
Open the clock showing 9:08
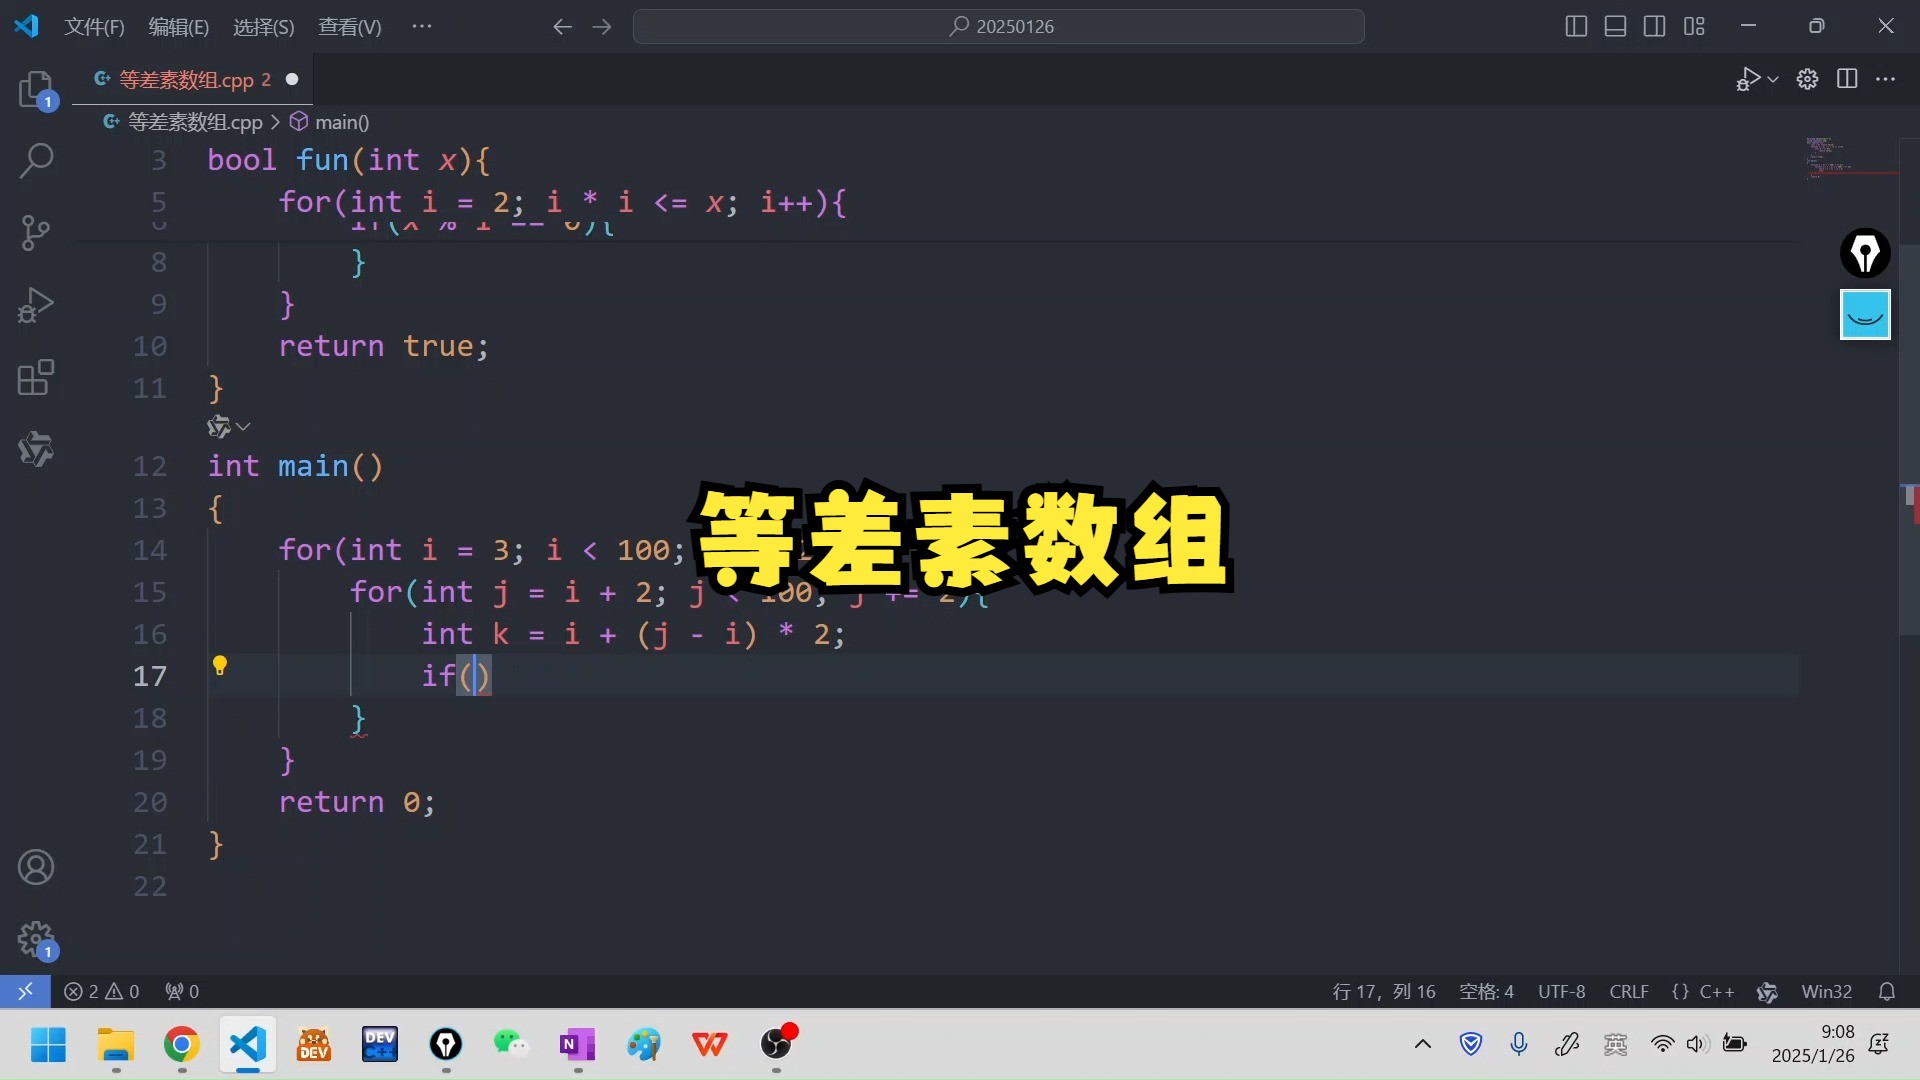(x=1813, y=1044)
